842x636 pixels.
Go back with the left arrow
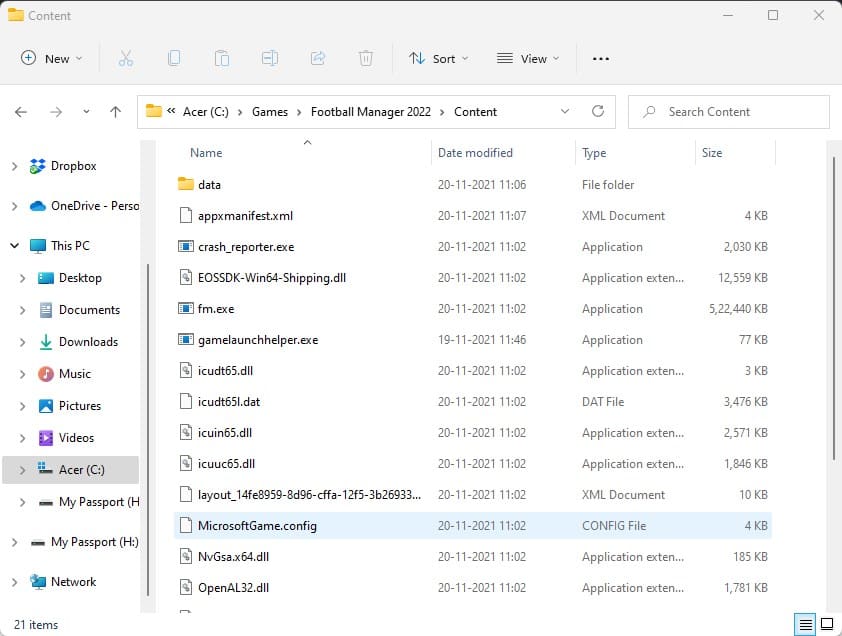click(21, 112)
